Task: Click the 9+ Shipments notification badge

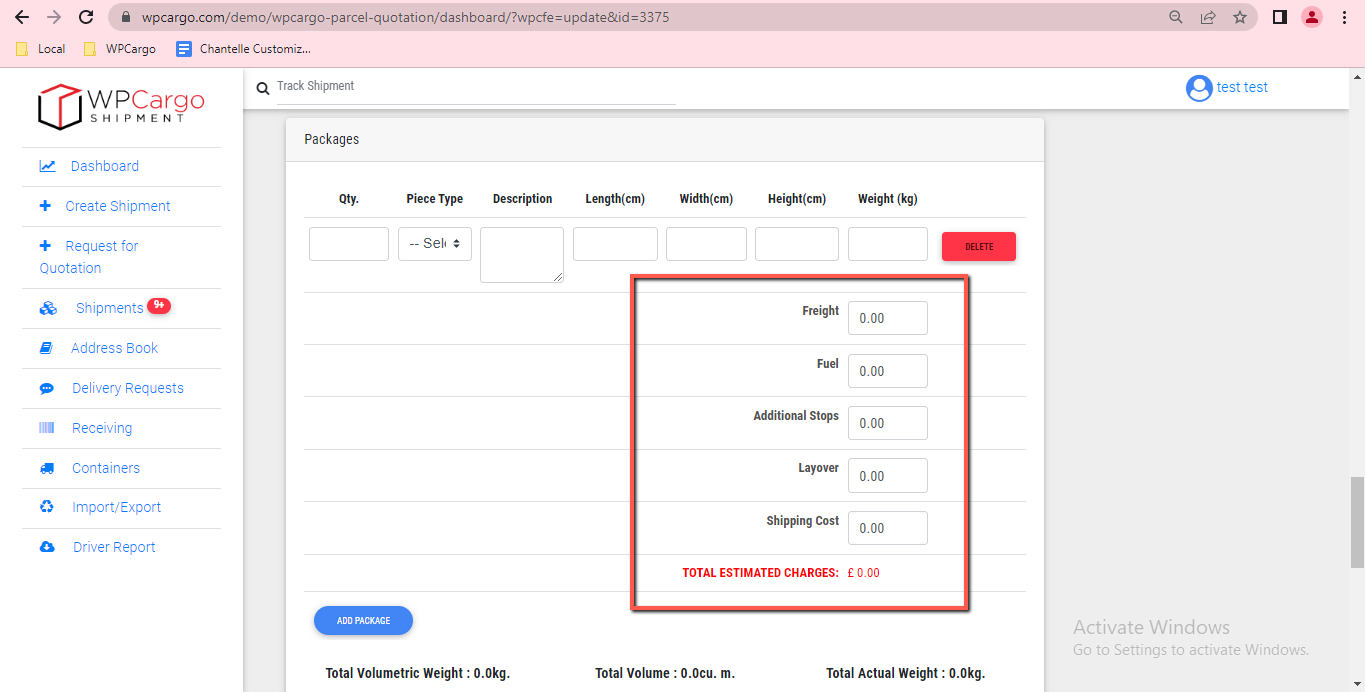Action: tap(159, 305)
